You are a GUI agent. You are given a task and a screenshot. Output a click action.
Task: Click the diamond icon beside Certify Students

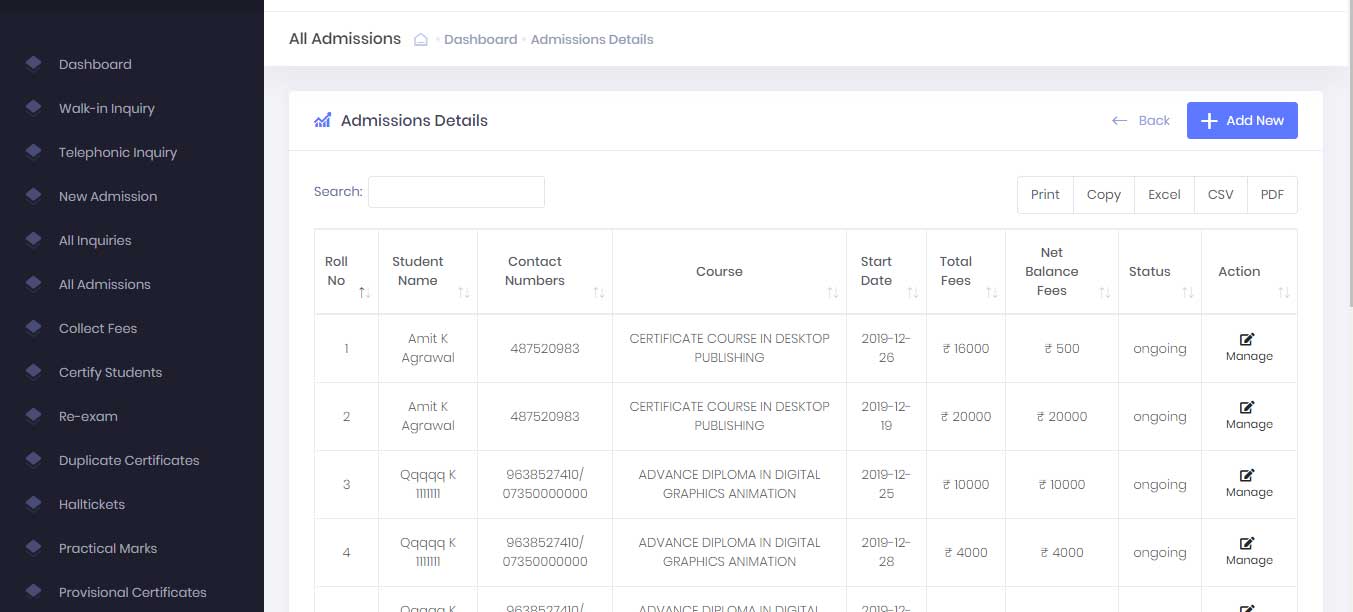pyautogui.click(x=33, y=372)
